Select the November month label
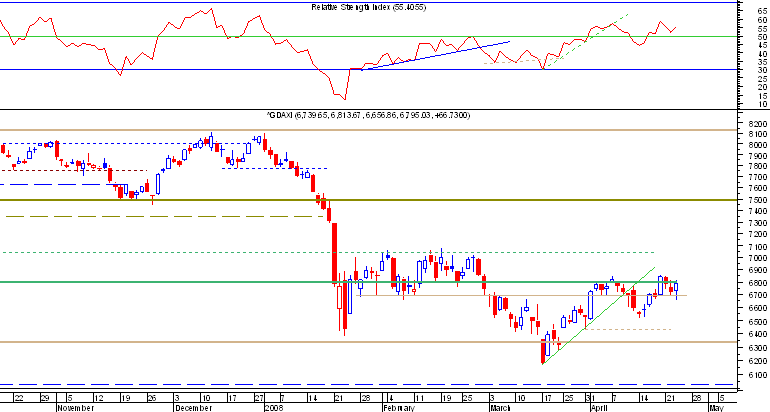The height and width of the screenshot is (412, 770). click(76, 408)
